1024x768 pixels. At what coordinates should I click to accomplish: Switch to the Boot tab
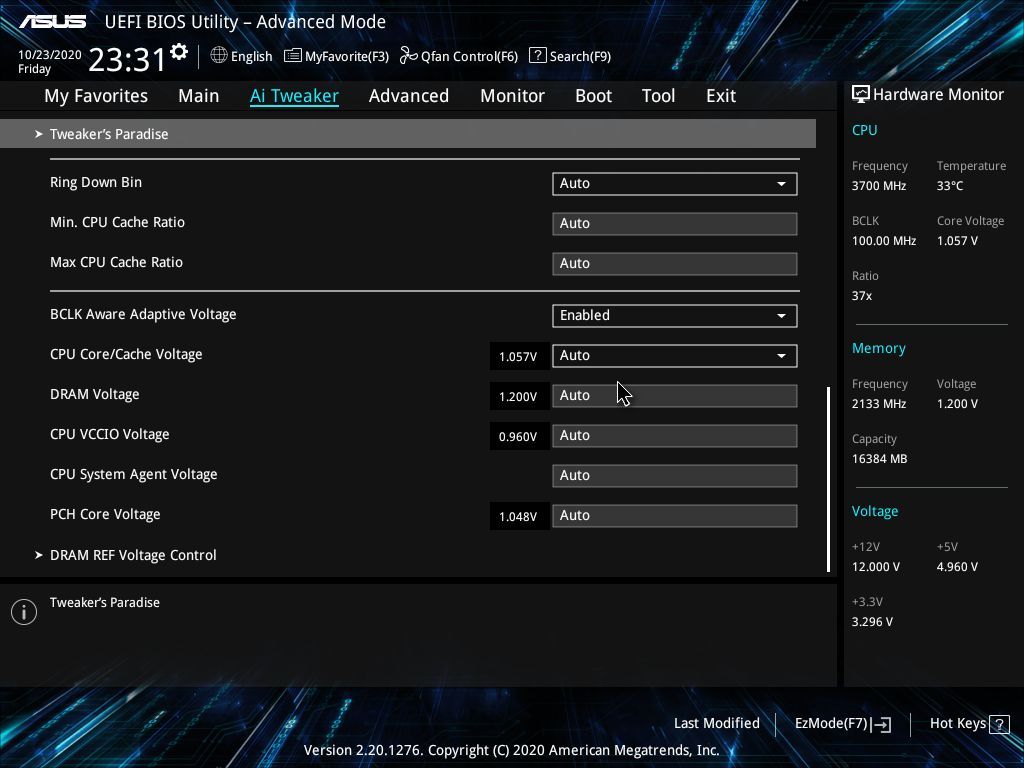click(x=593, y=96)
